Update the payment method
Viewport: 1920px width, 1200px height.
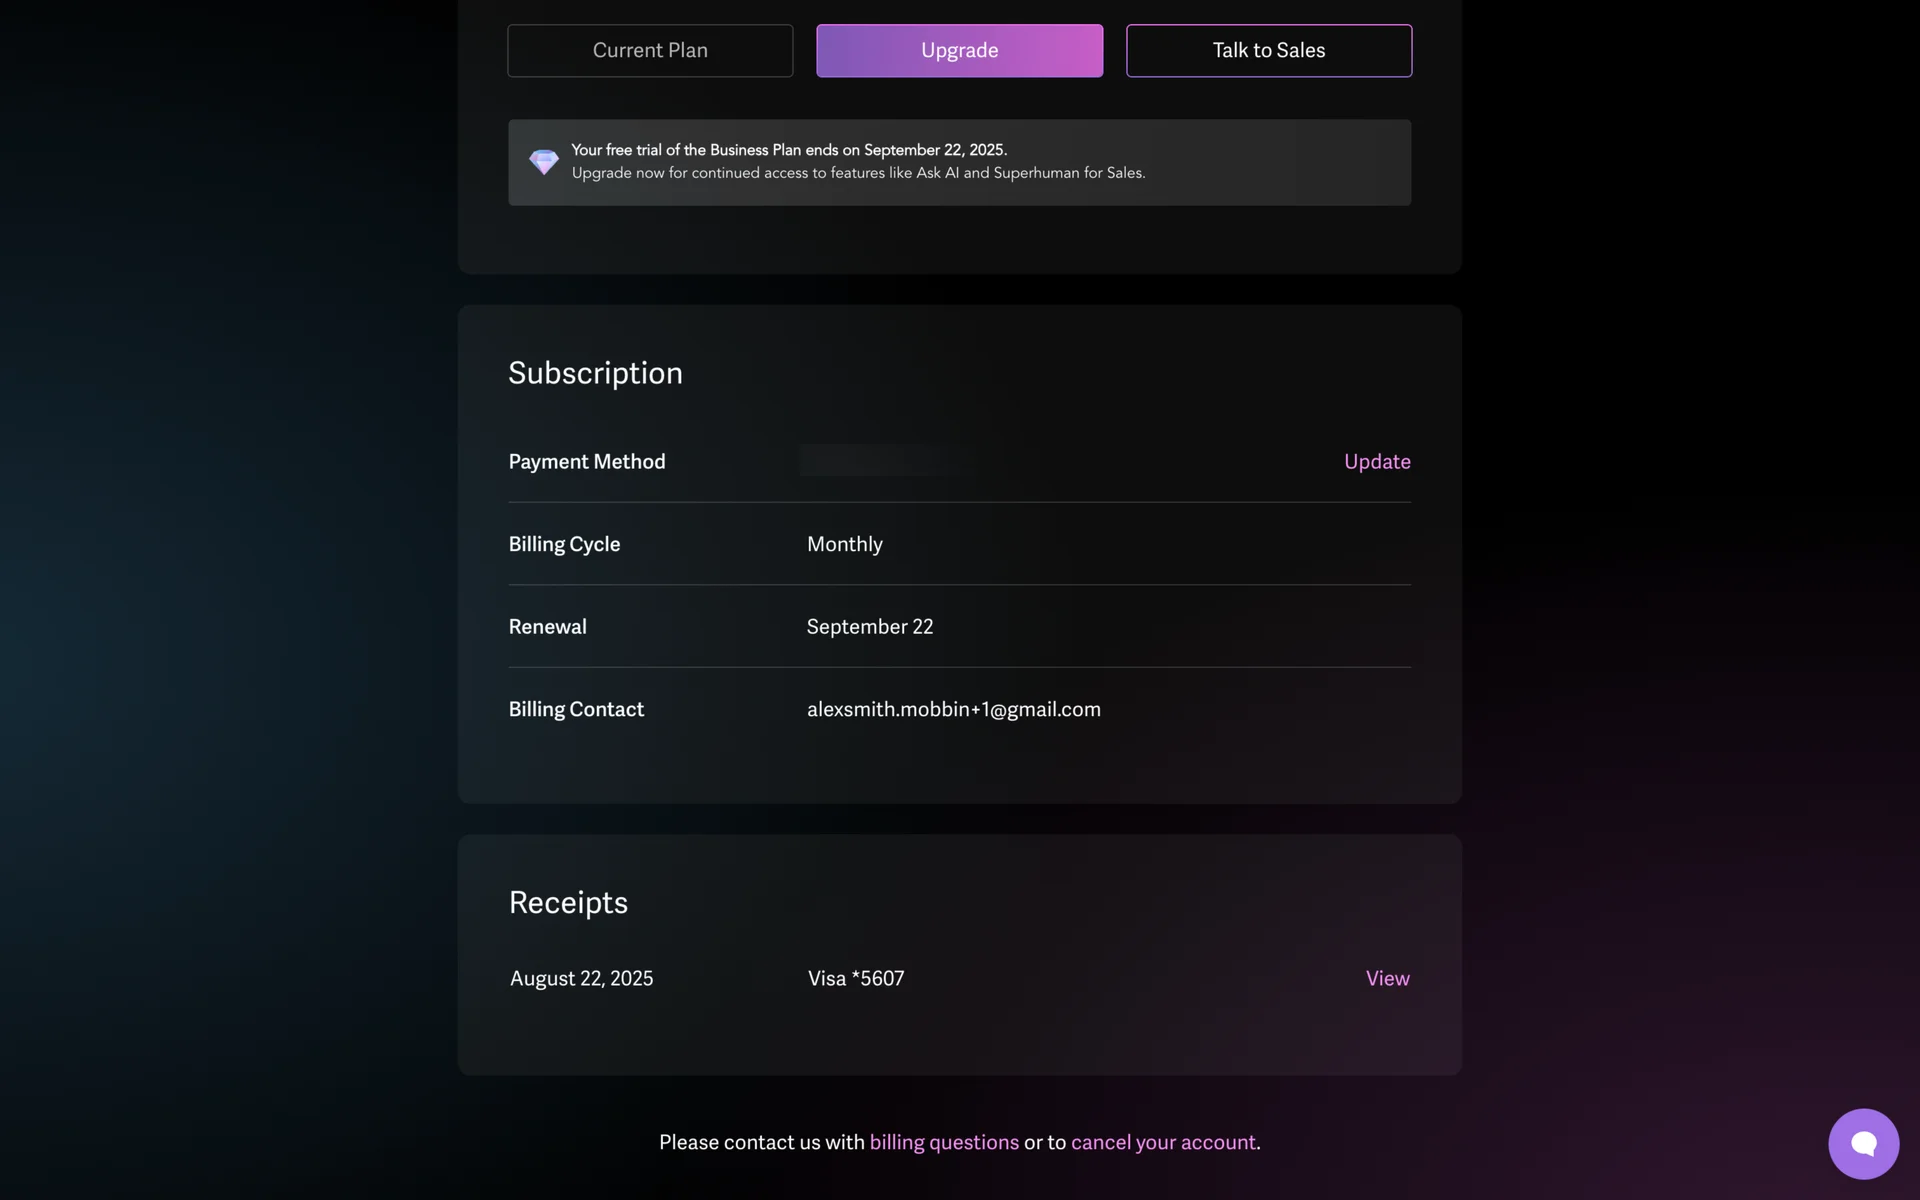(1376, 461)
